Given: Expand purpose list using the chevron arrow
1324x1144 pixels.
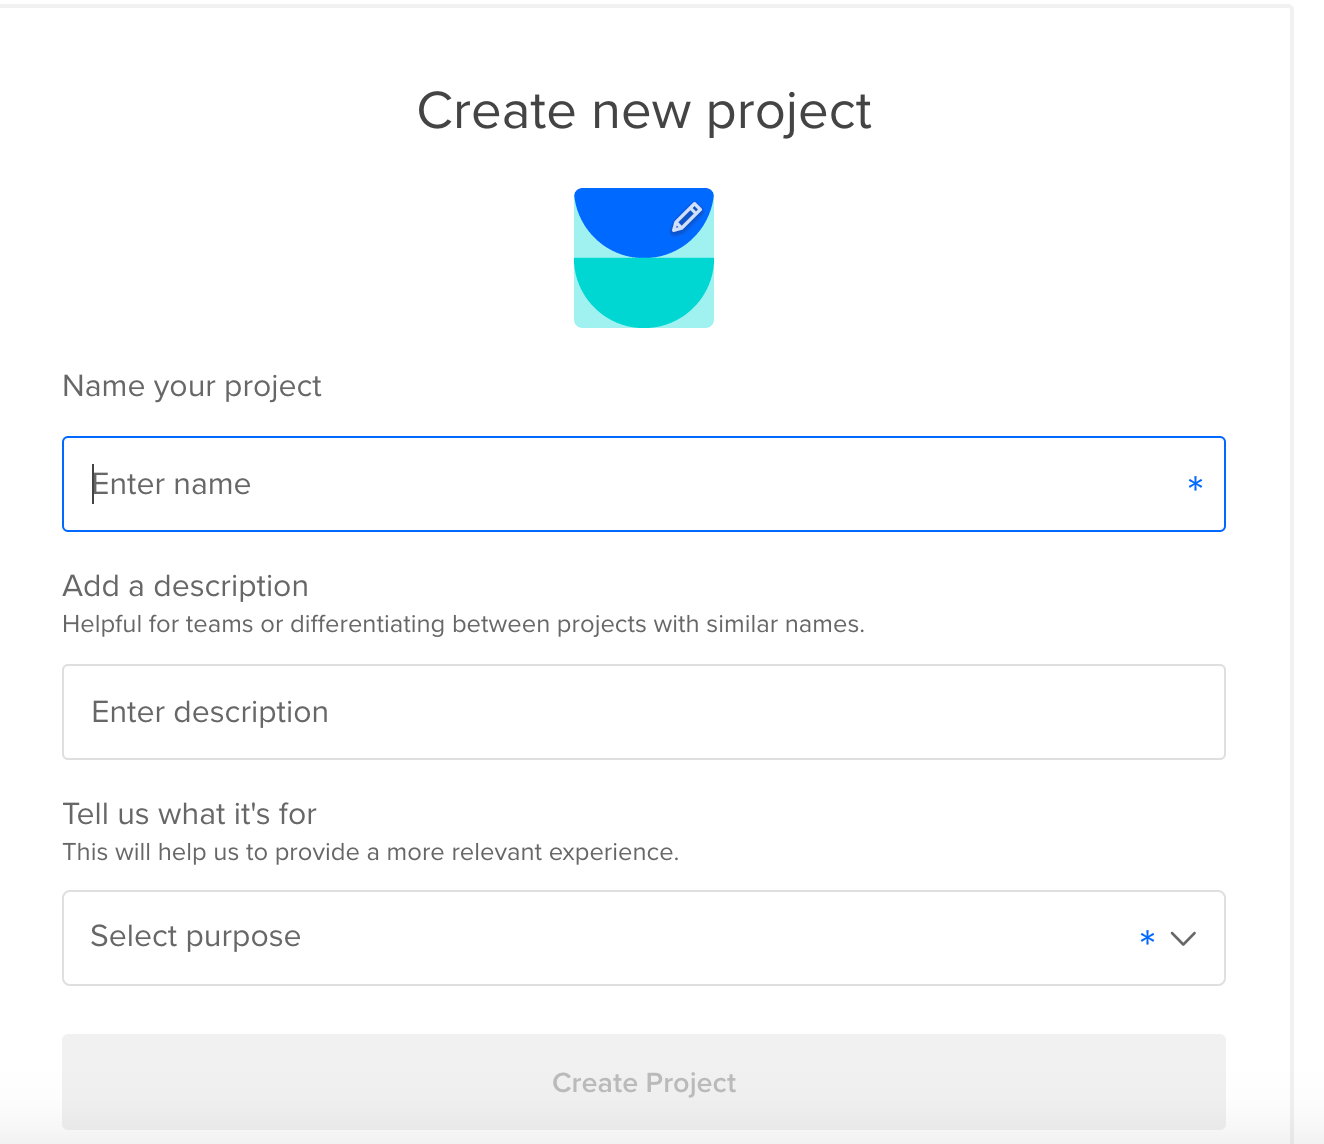Looking at the screenshot, I should [1183, 938].
